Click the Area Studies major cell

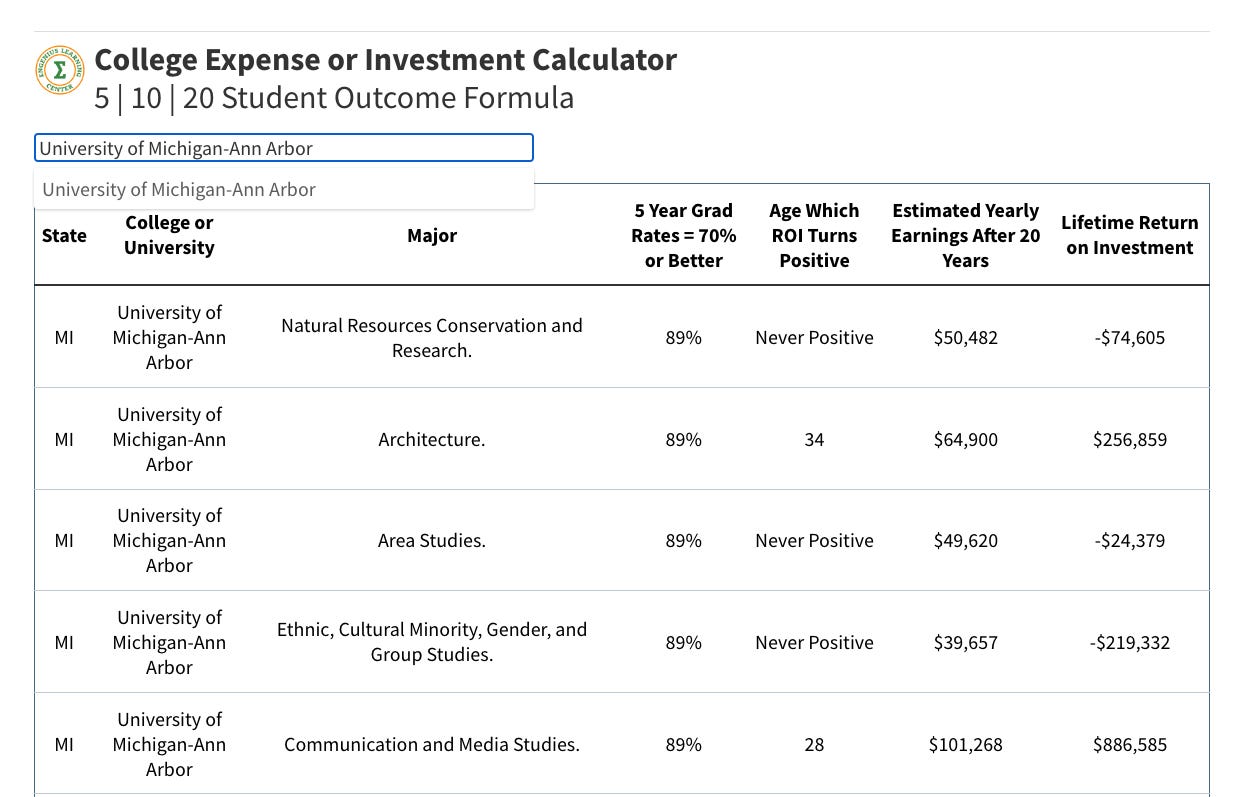[x=431, y=541]
